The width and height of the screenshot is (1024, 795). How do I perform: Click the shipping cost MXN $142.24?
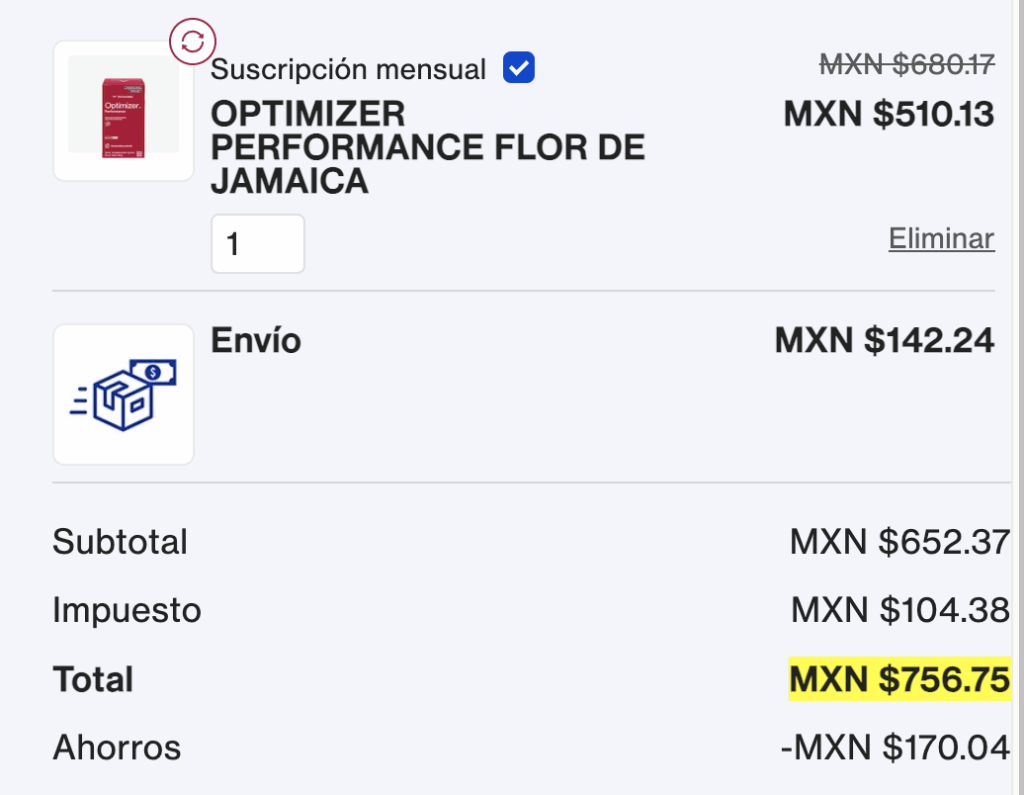point(884,340)
